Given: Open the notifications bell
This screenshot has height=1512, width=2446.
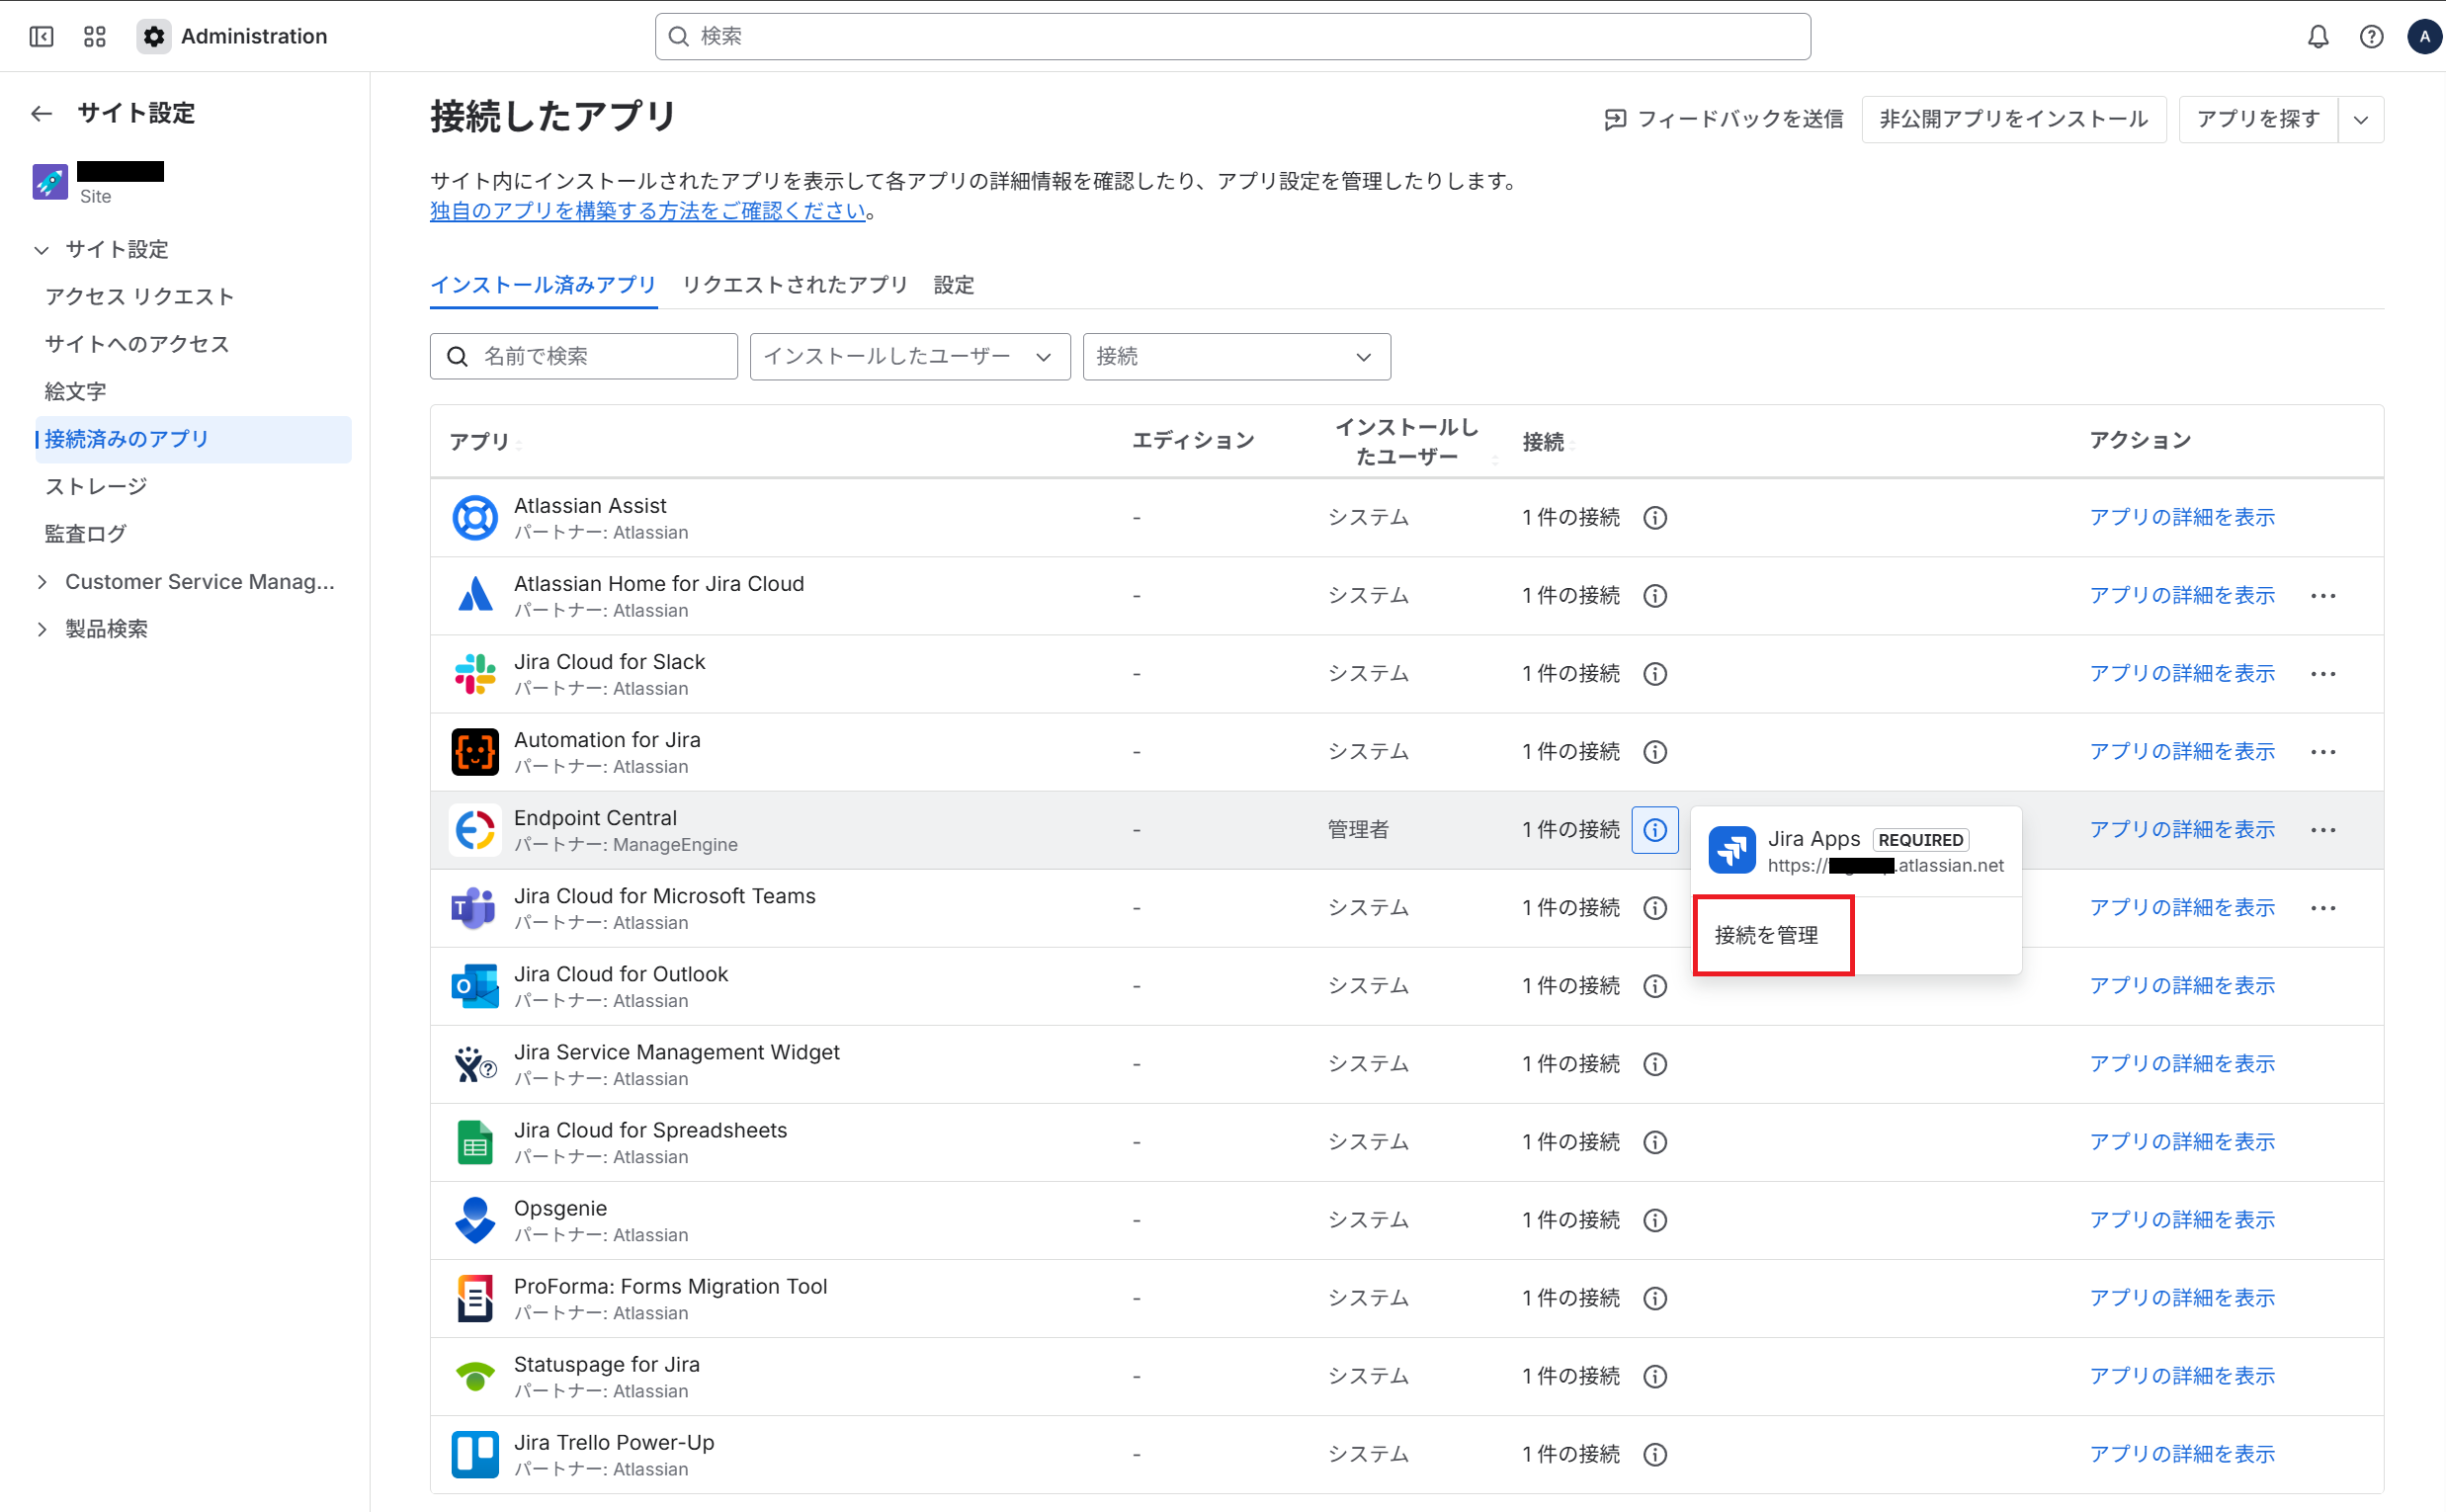Looking at the screenshot, I should click(x=2318, y=37).
